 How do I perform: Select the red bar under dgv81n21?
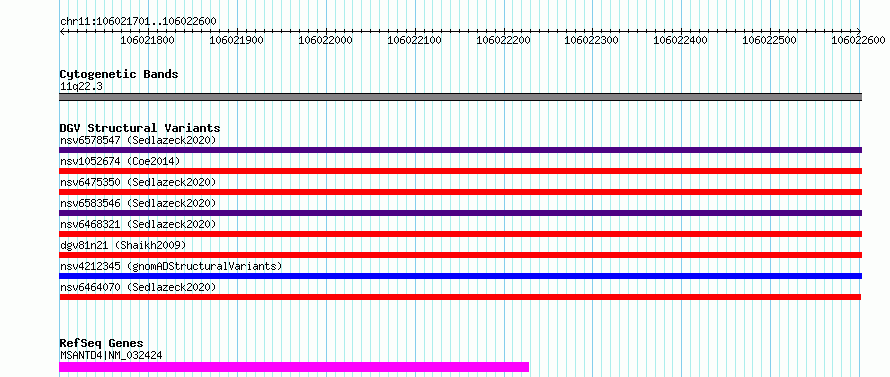pos(460,255)
